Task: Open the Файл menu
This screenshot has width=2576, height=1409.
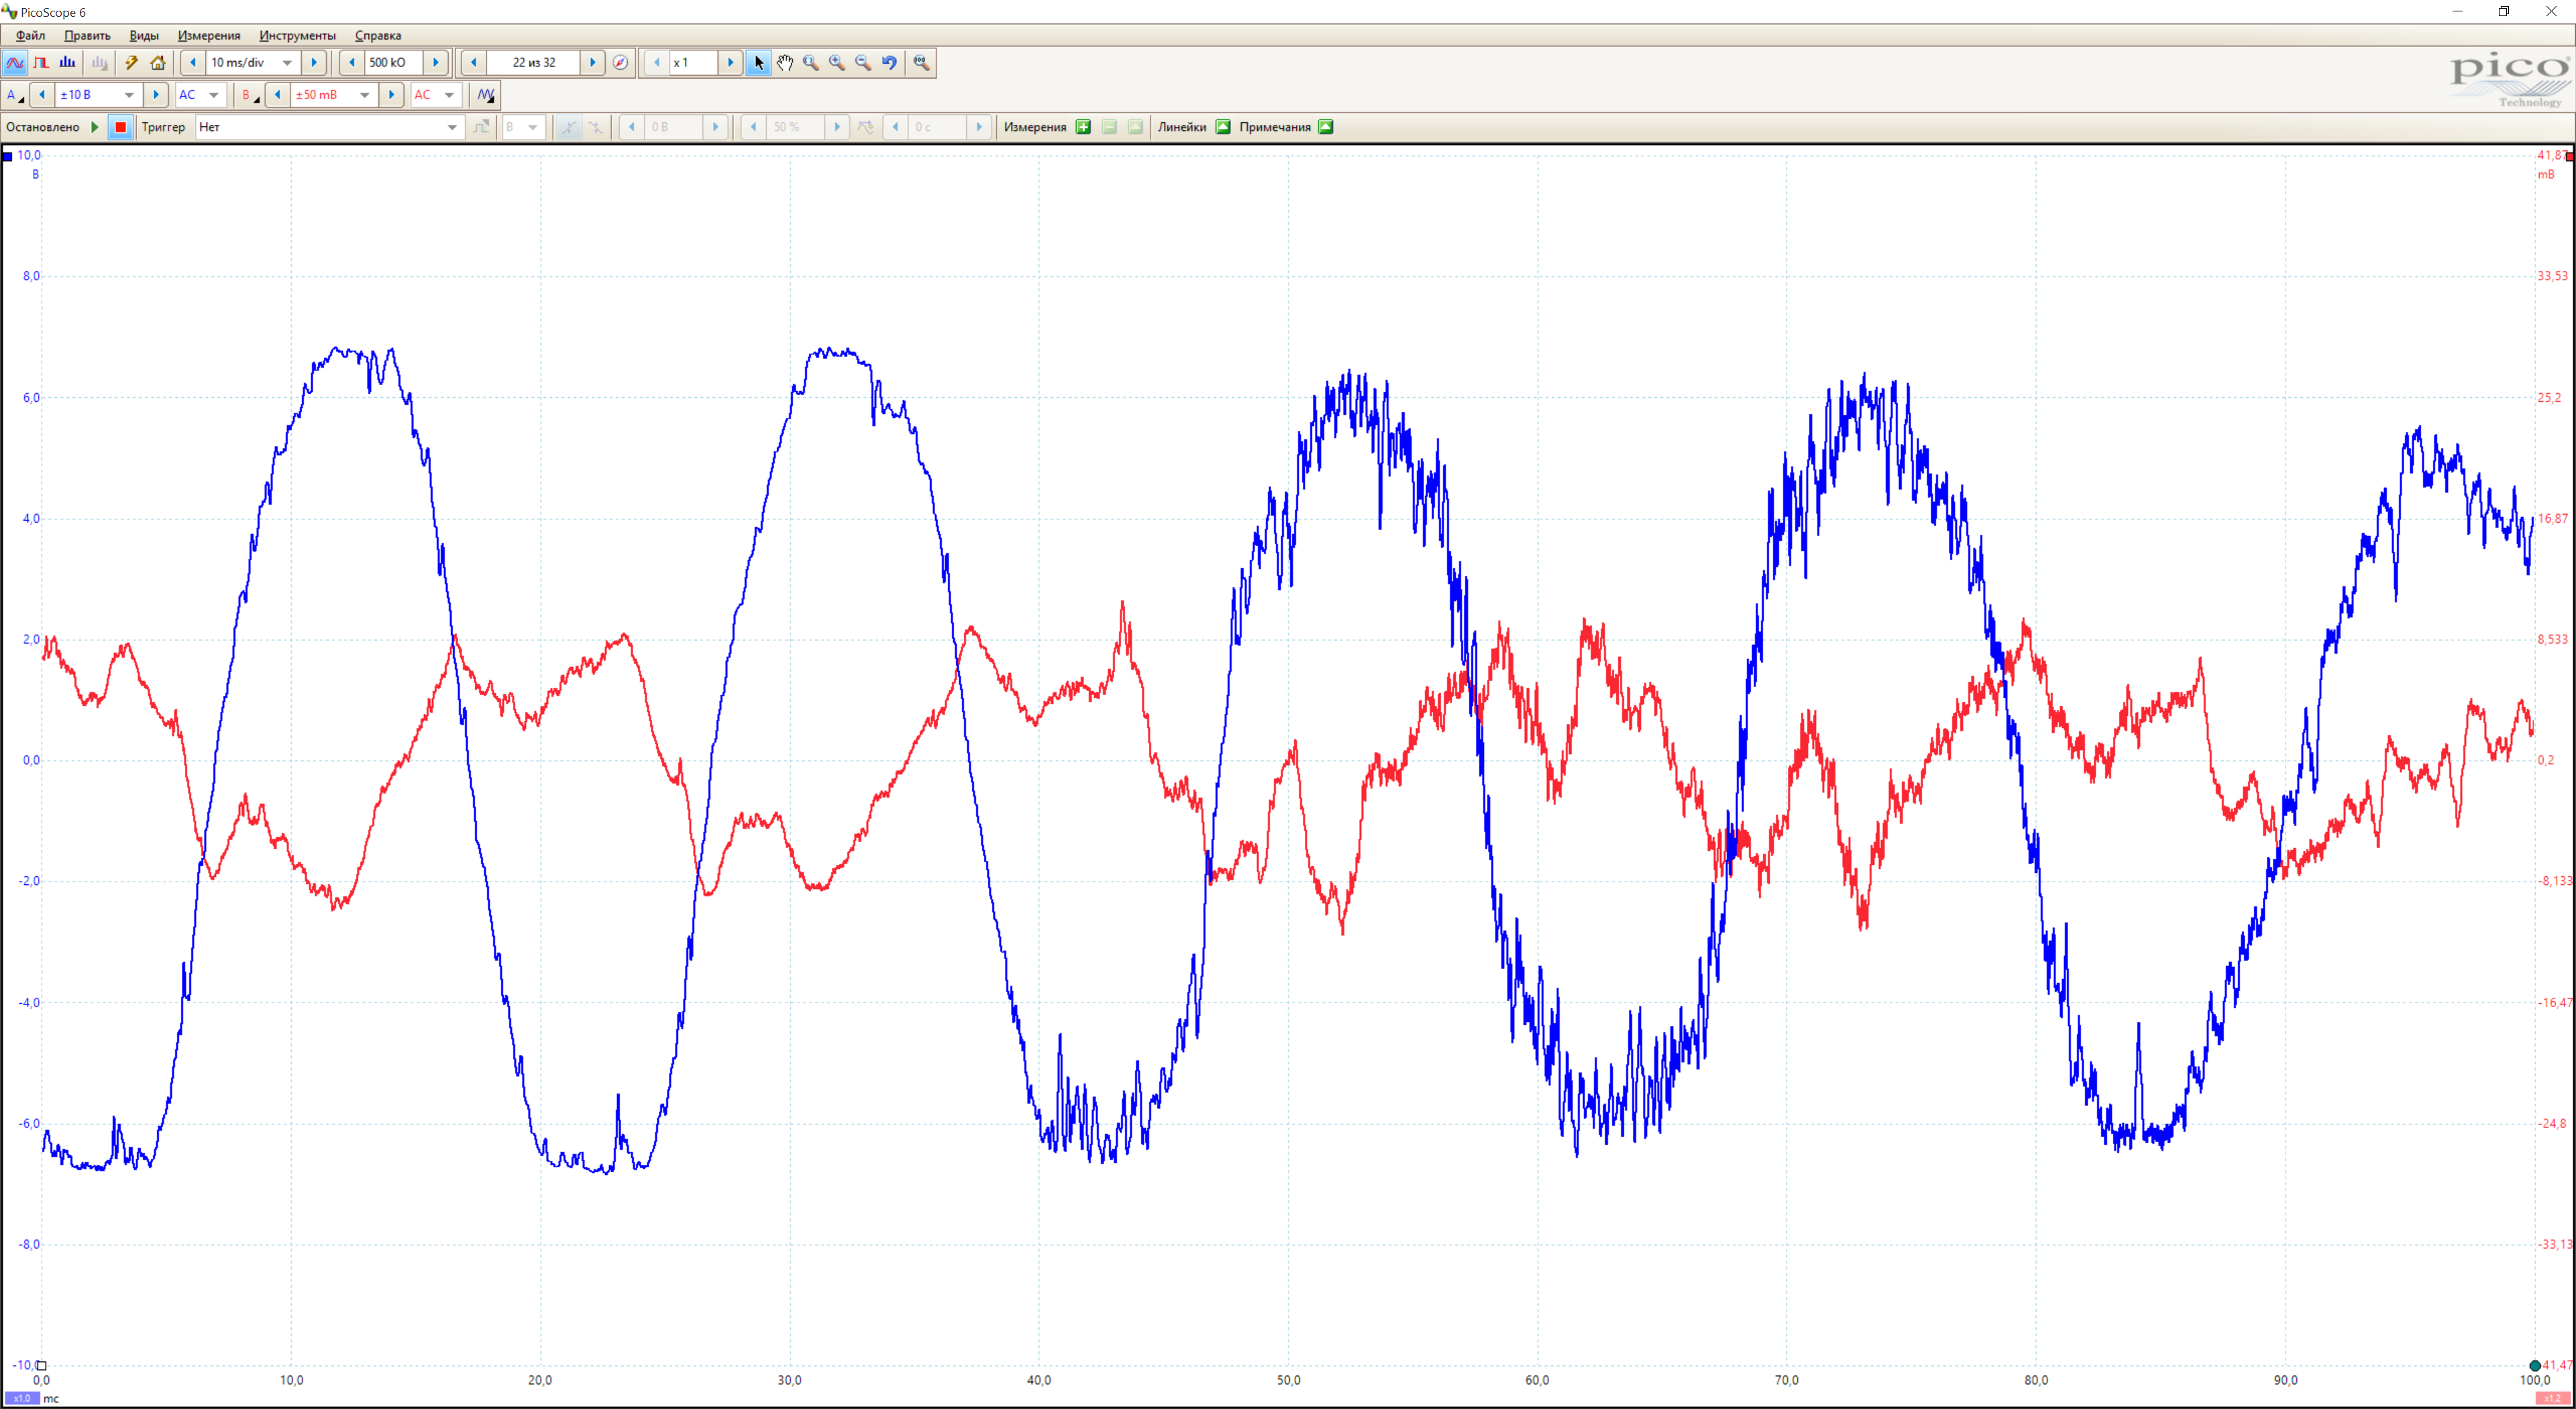Action: coord(30,35)
